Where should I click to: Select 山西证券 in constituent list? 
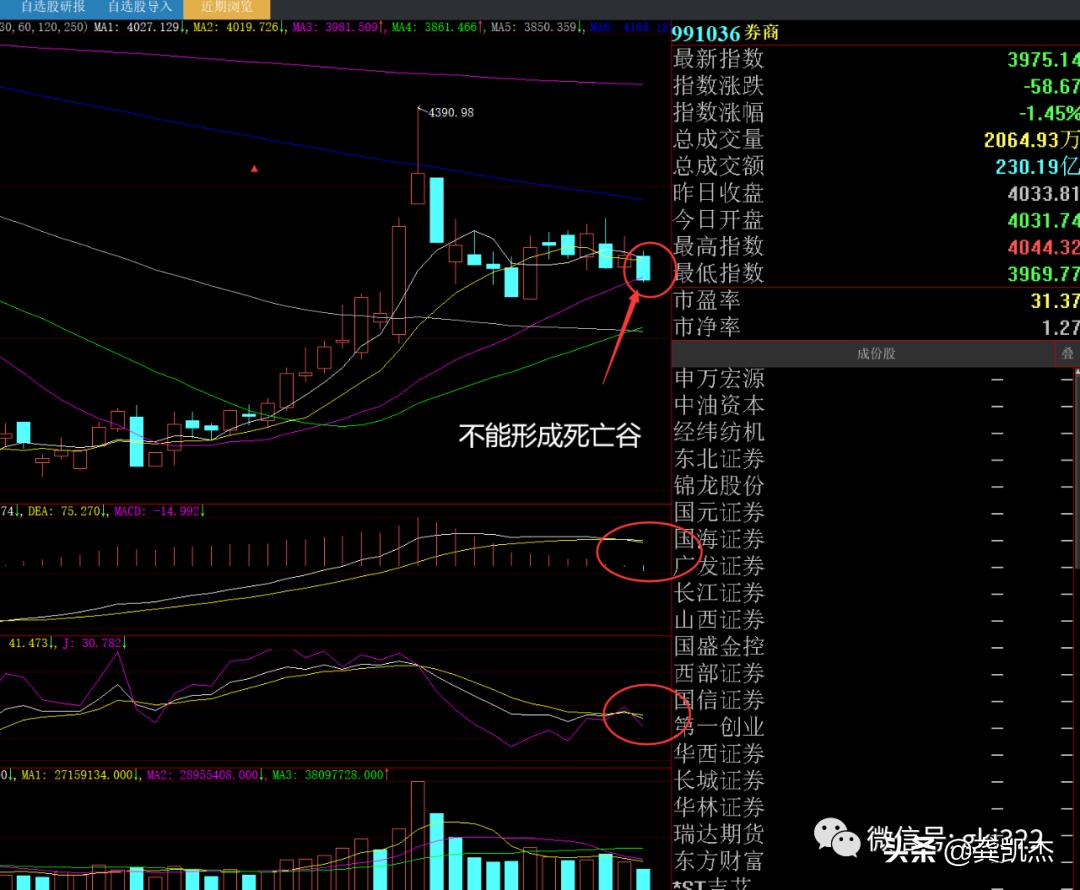[719, 620]
